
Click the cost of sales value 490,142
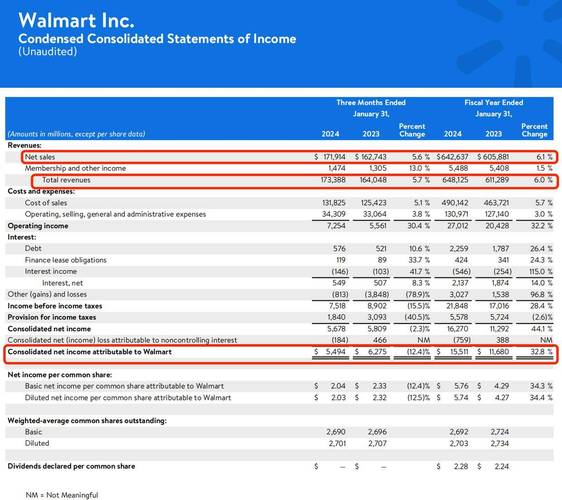click(x=455, y=203)
